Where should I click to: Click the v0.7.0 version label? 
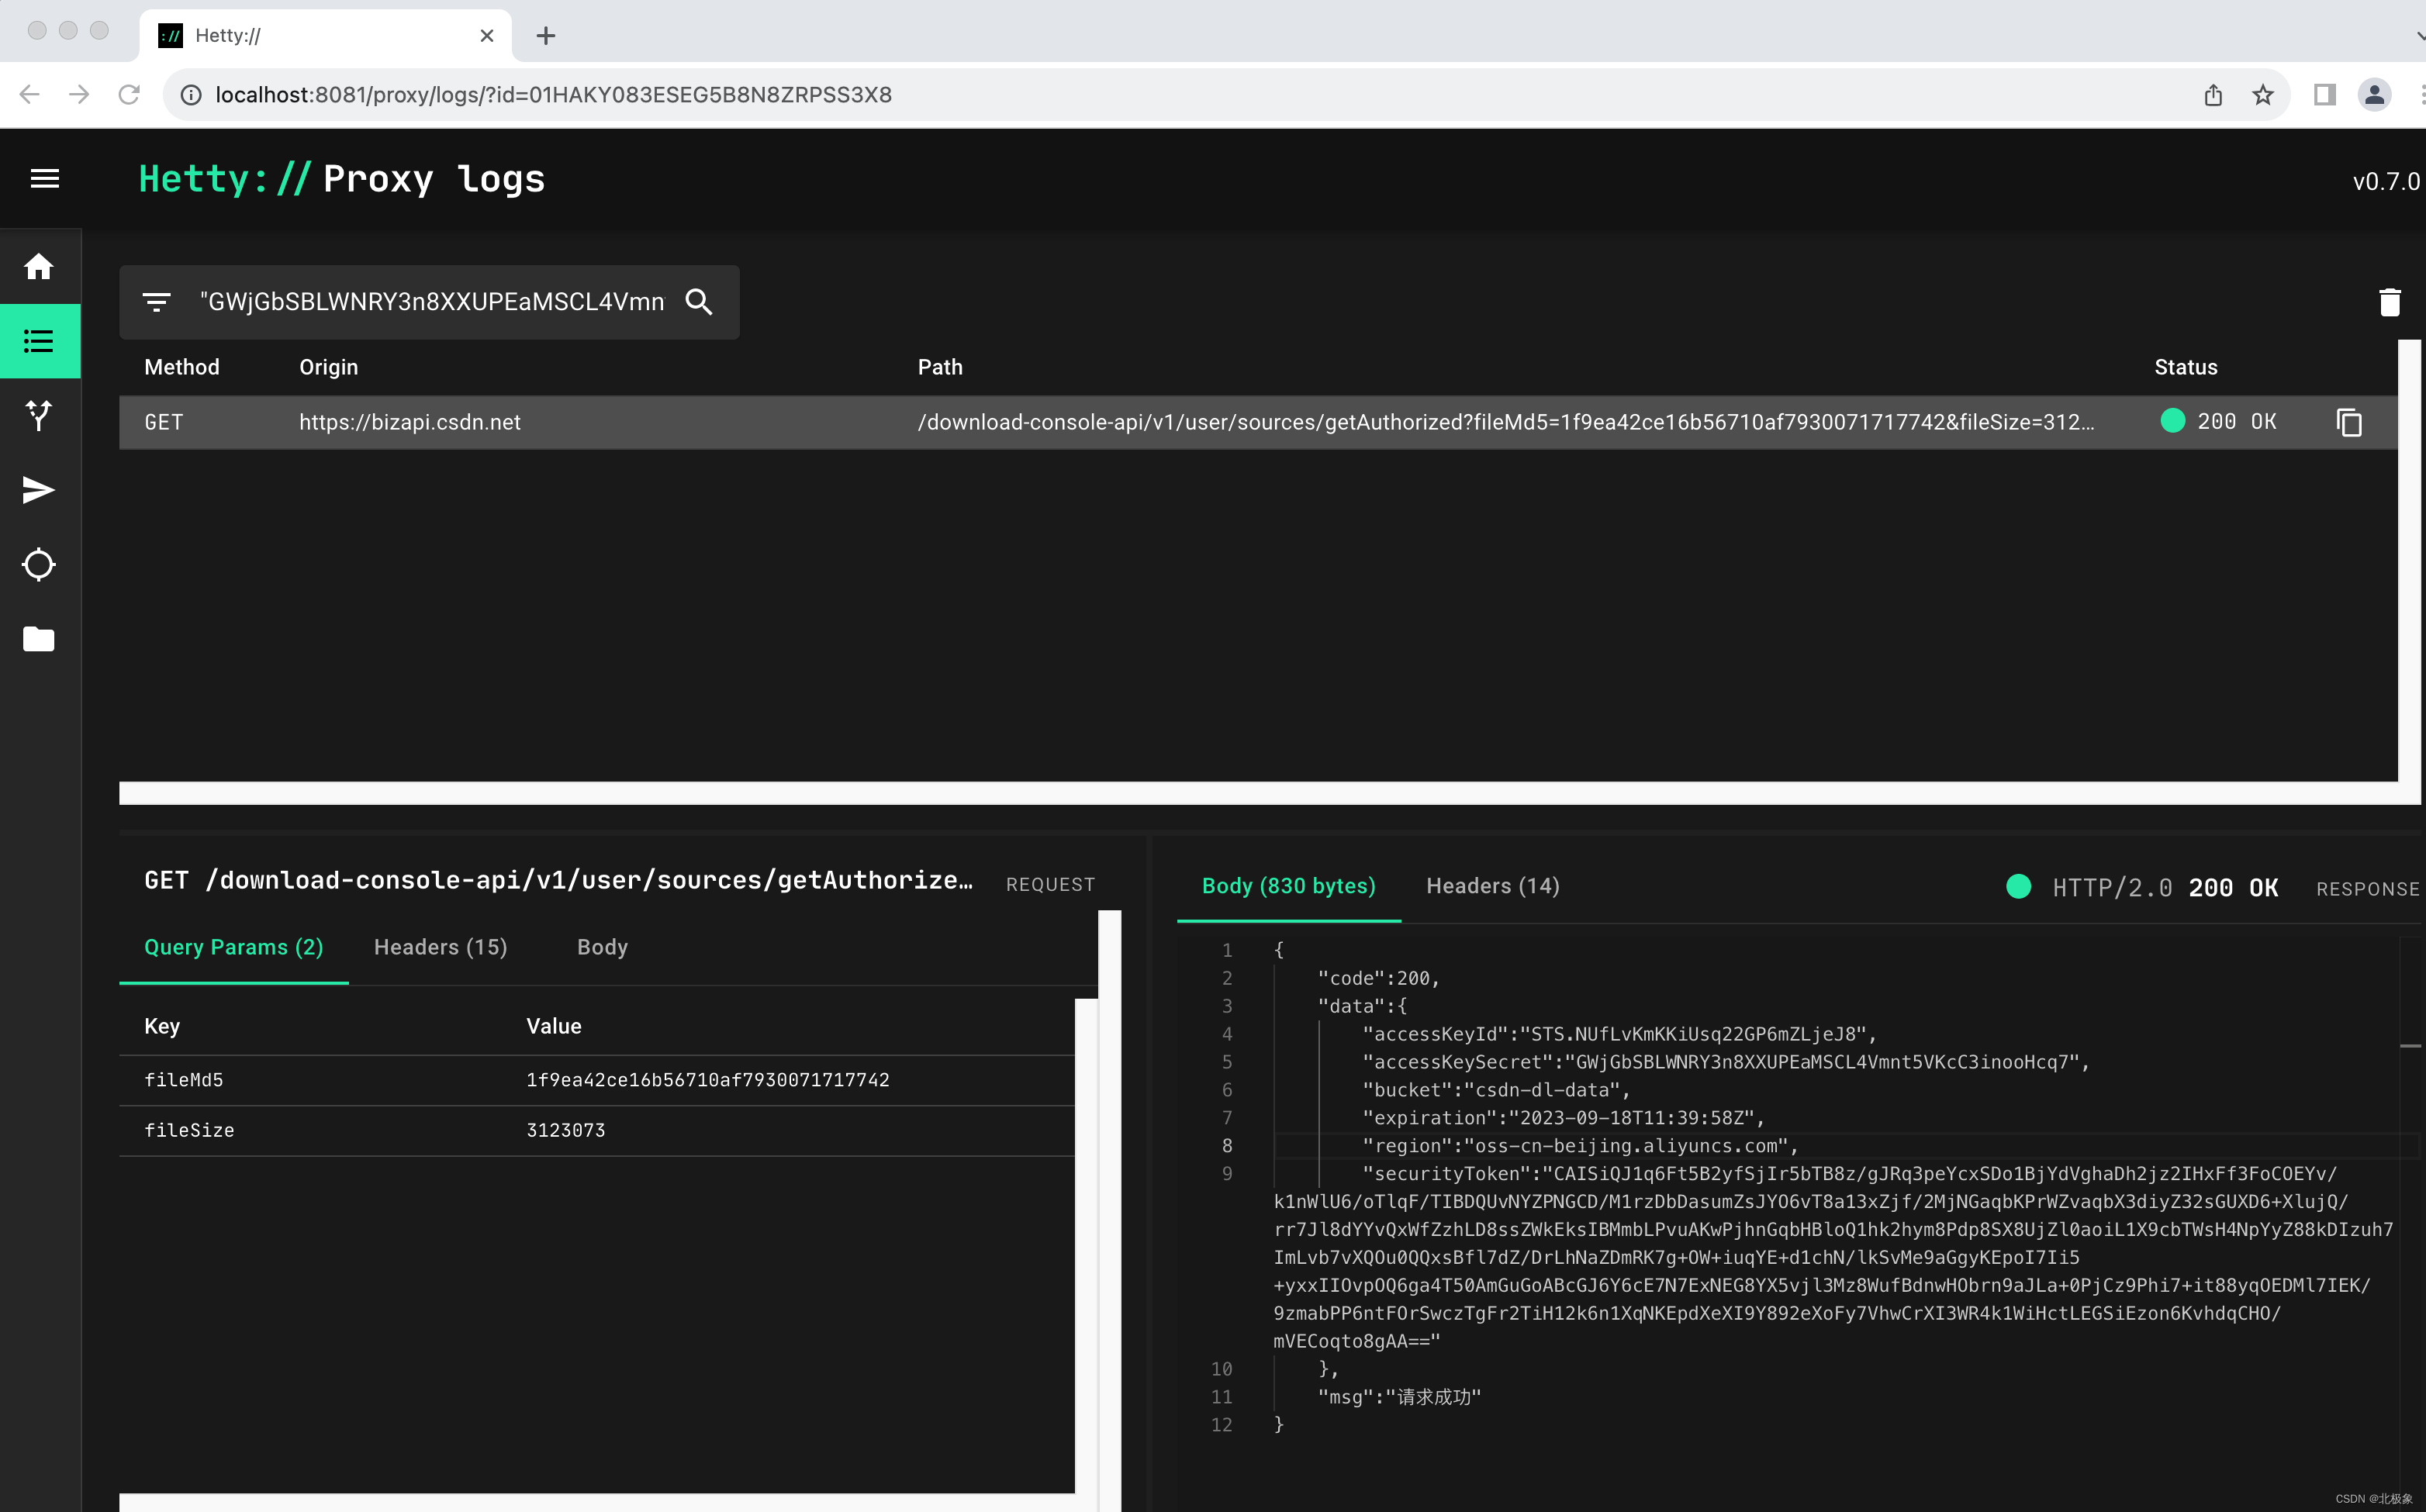tap(2386, 182)
